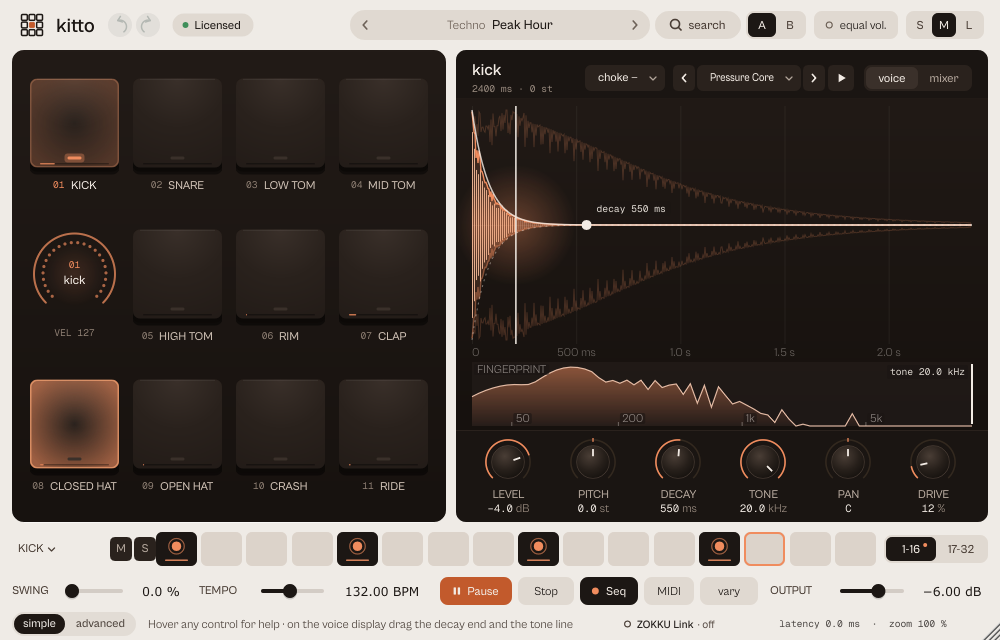This screenshot has width=1000, height=640.
Task: Click the MIDI button
Action: [x=668, y=591]
